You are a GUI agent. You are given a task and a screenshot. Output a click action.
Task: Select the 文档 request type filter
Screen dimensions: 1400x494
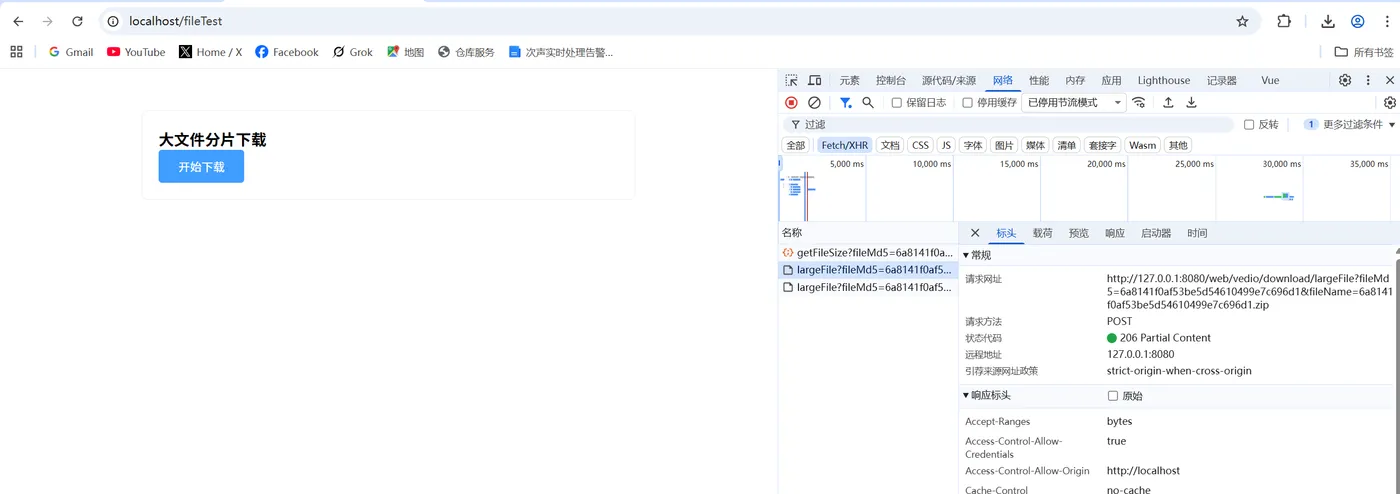coord(890,145)
